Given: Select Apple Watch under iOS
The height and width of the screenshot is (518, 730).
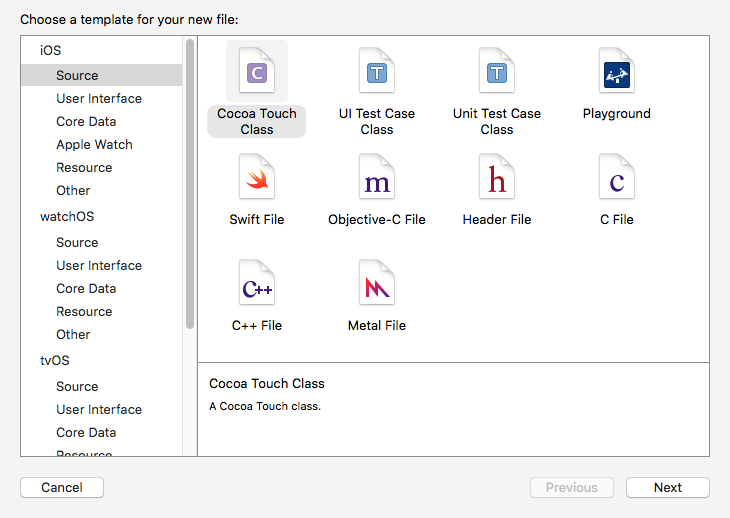Looking at the screenshot, I should pos(94,144).
